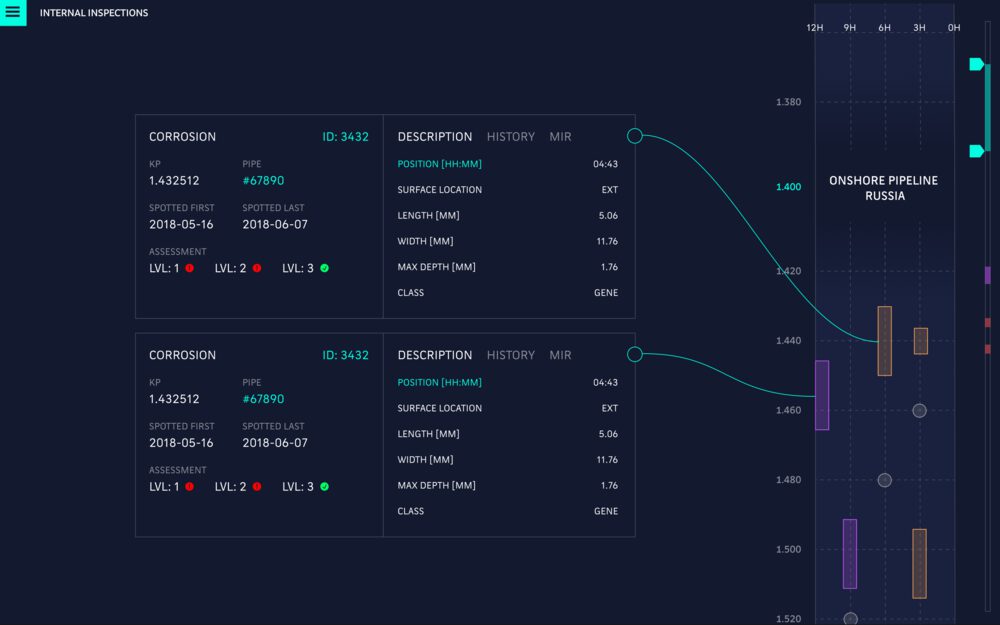Click the gray circle marker at 1.480
Screen dimensions: 1000x625
(x=884, y=480)
